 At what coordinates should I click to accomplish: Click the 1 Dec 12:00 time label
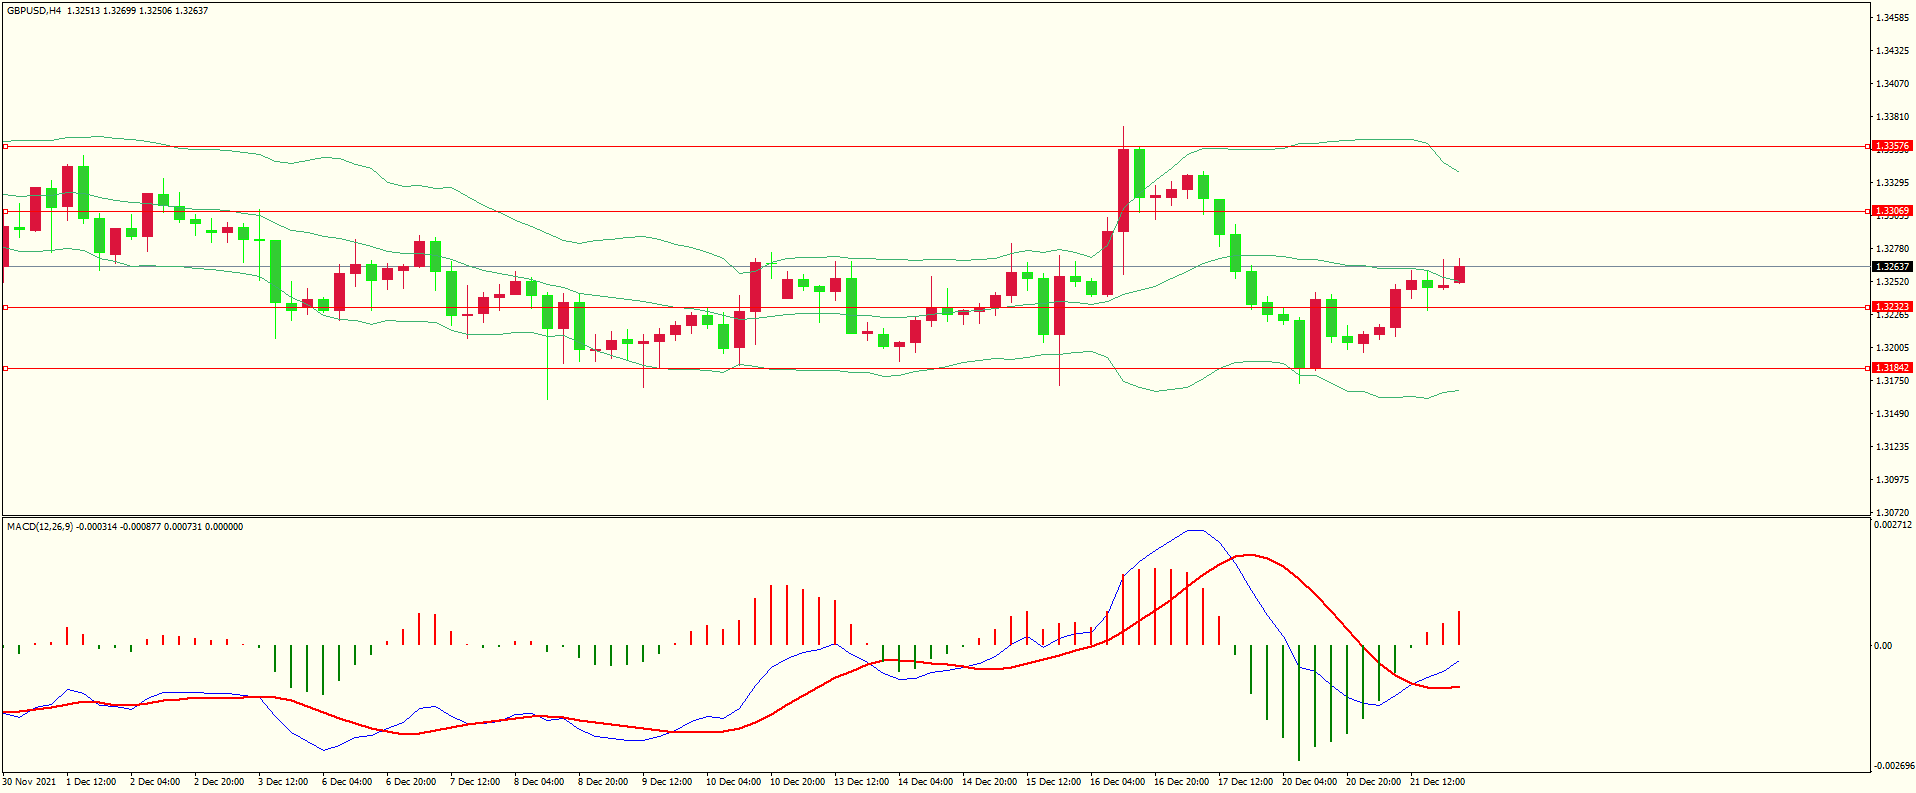tap(91, 782)
